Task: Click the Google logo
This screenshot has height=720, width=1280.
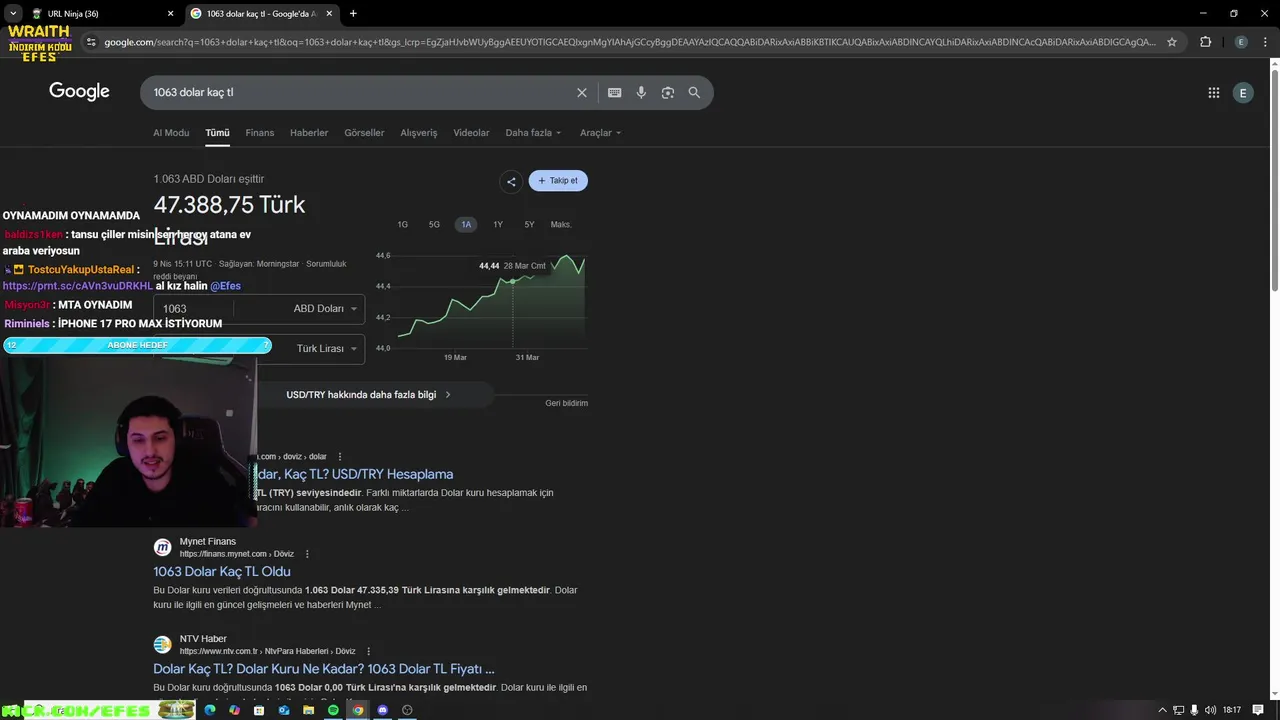Action: (79, 91)
